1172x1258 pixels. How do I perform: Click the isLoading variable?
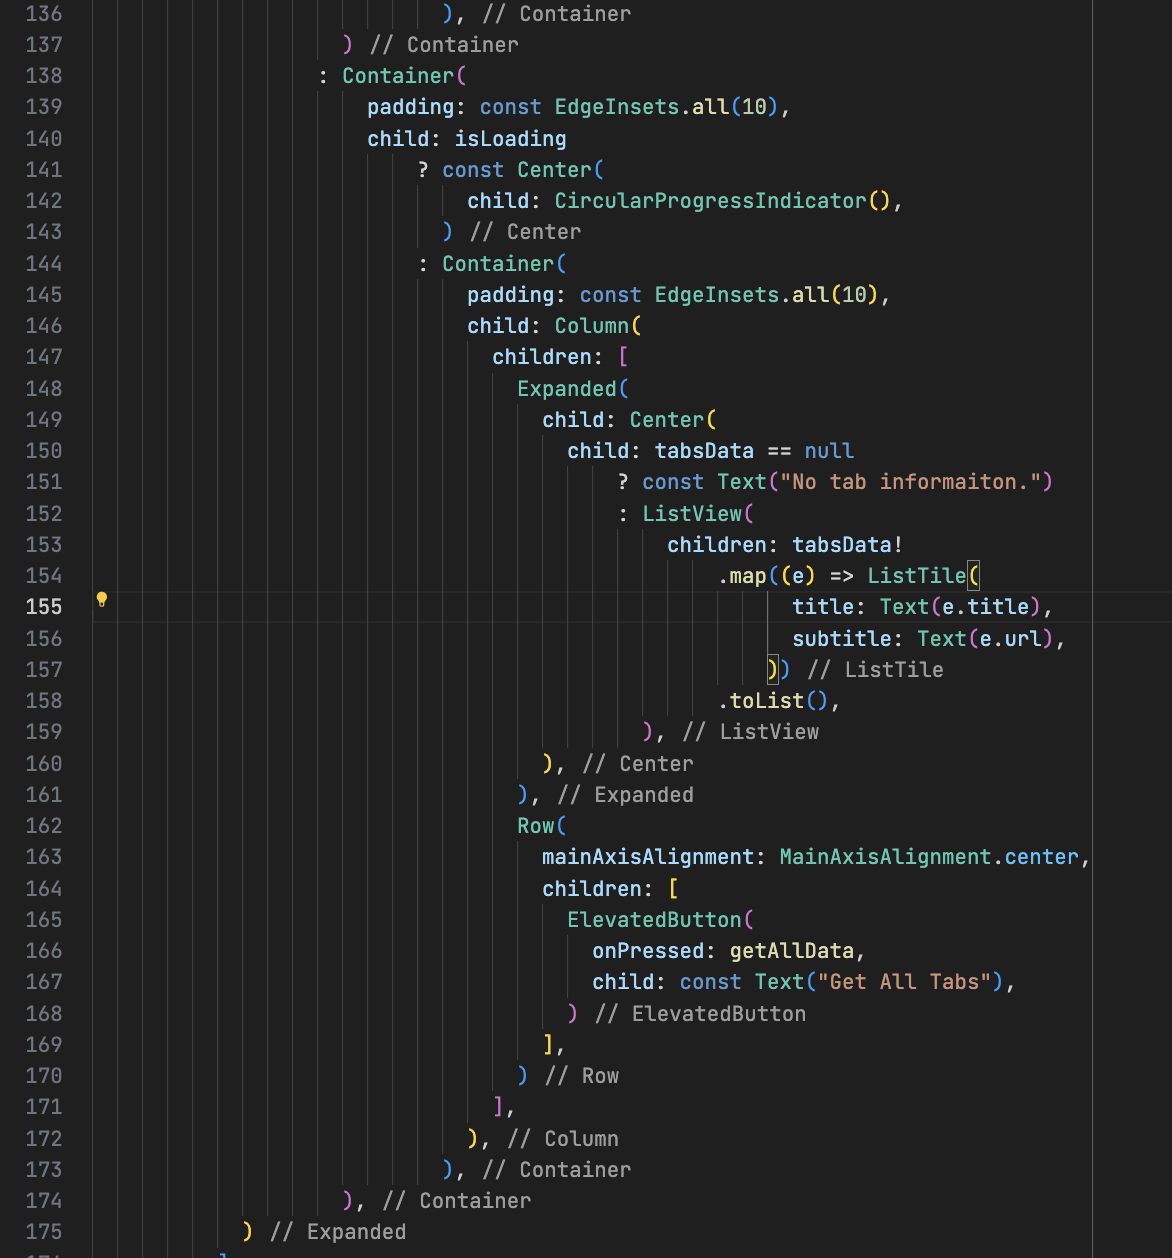point(510,139)
